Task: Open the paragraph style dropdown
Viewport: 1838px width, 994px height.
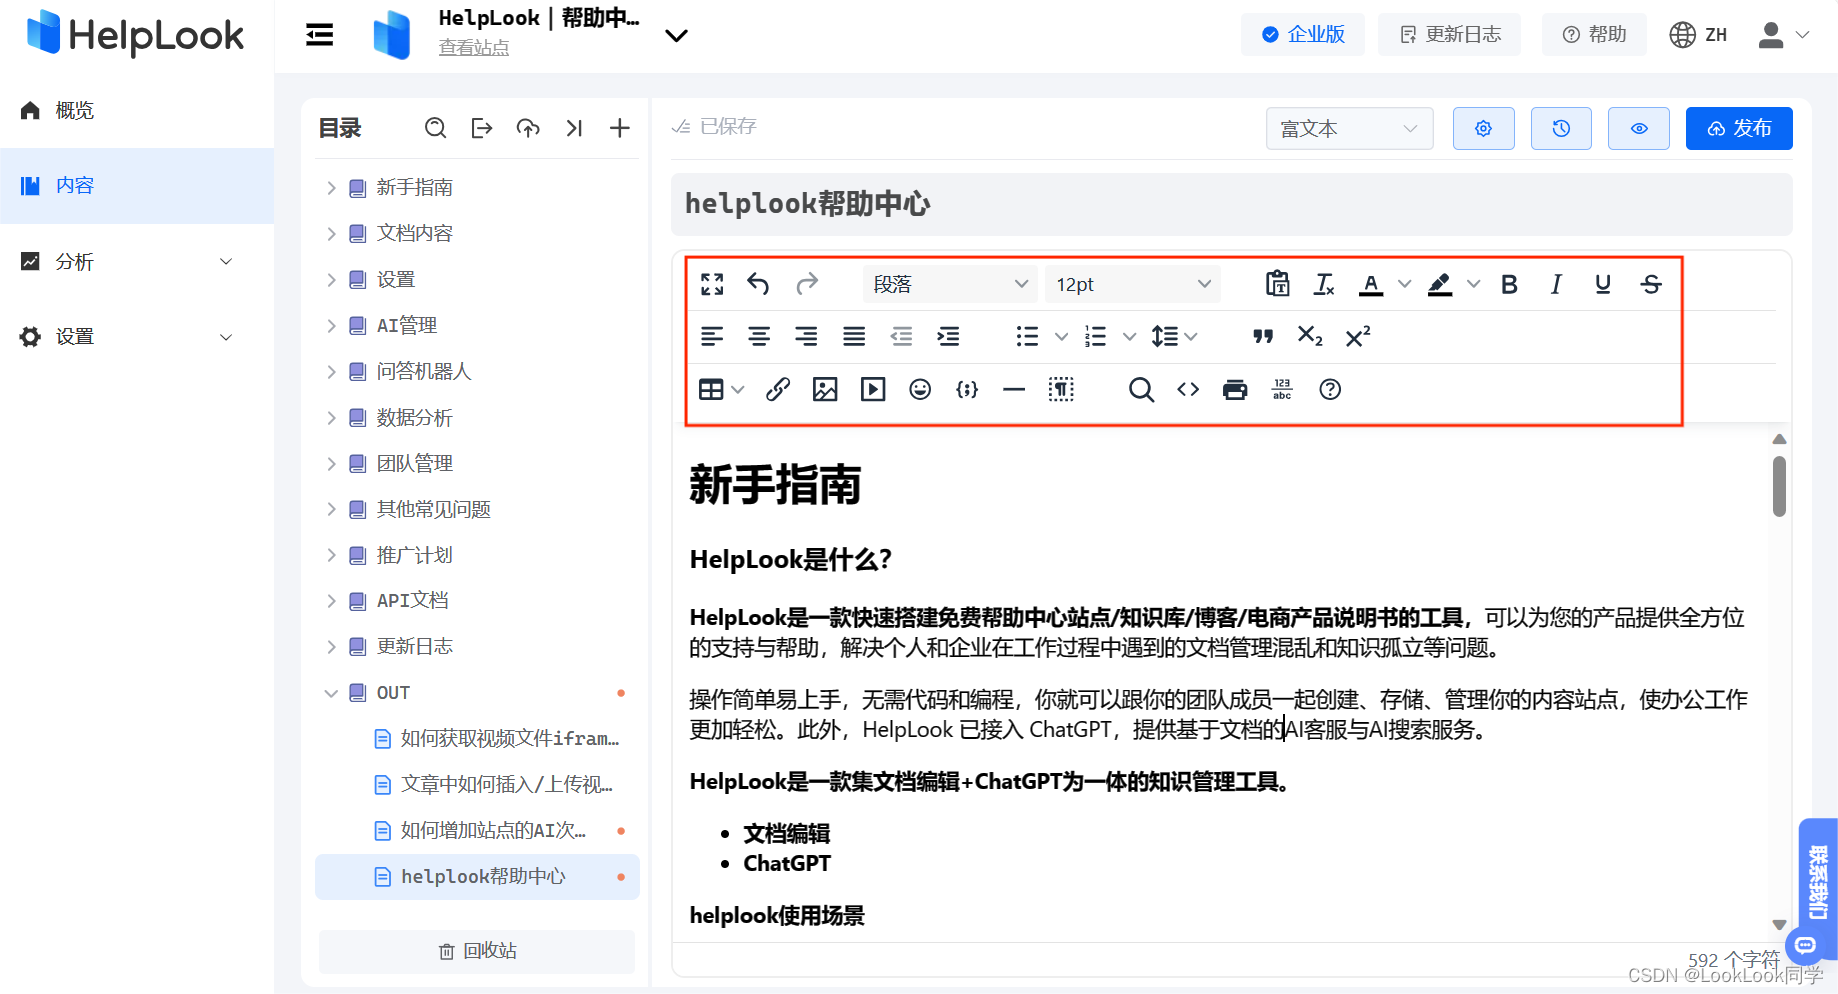Action: (x=947, y=284)
